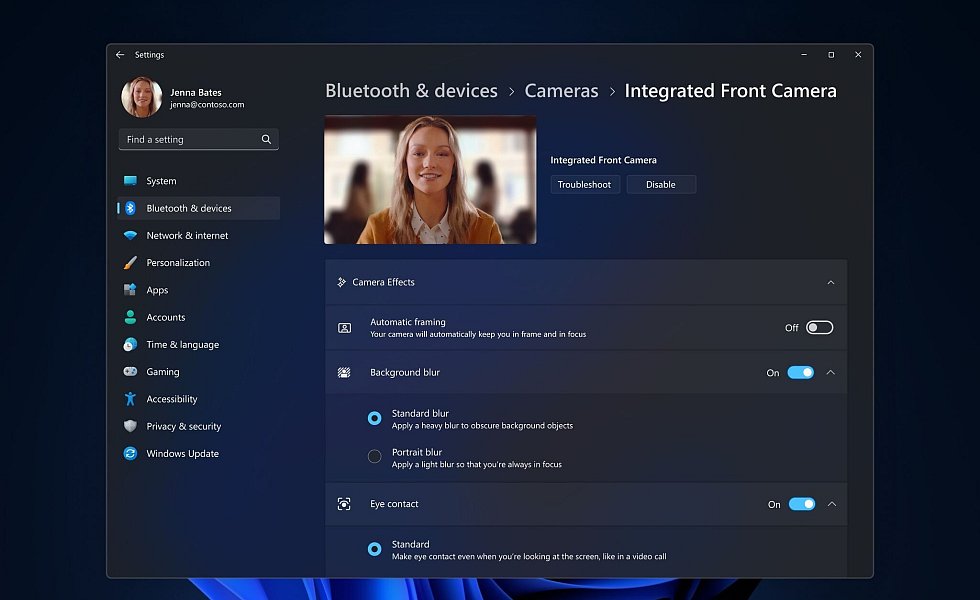
Task: Click the Background blur label
Action: pyautogui.click(x=405, y=372)
